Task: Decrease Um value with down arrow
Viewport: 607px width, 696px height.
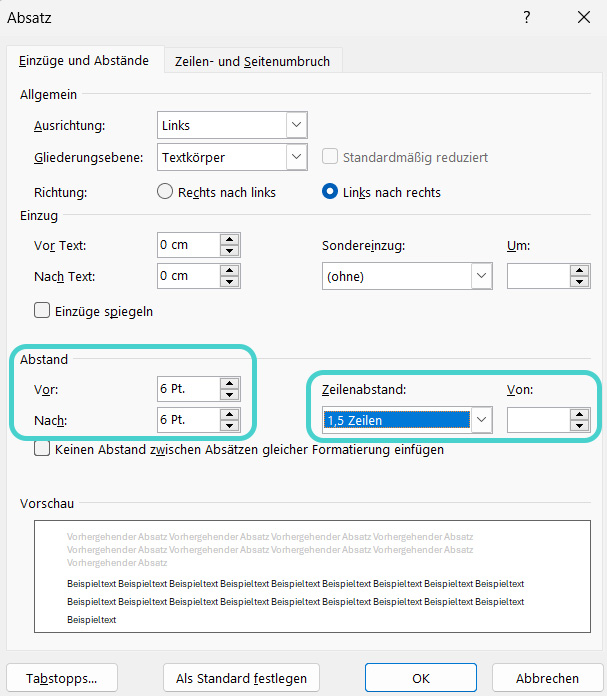Action: click(x=579, y=282)
